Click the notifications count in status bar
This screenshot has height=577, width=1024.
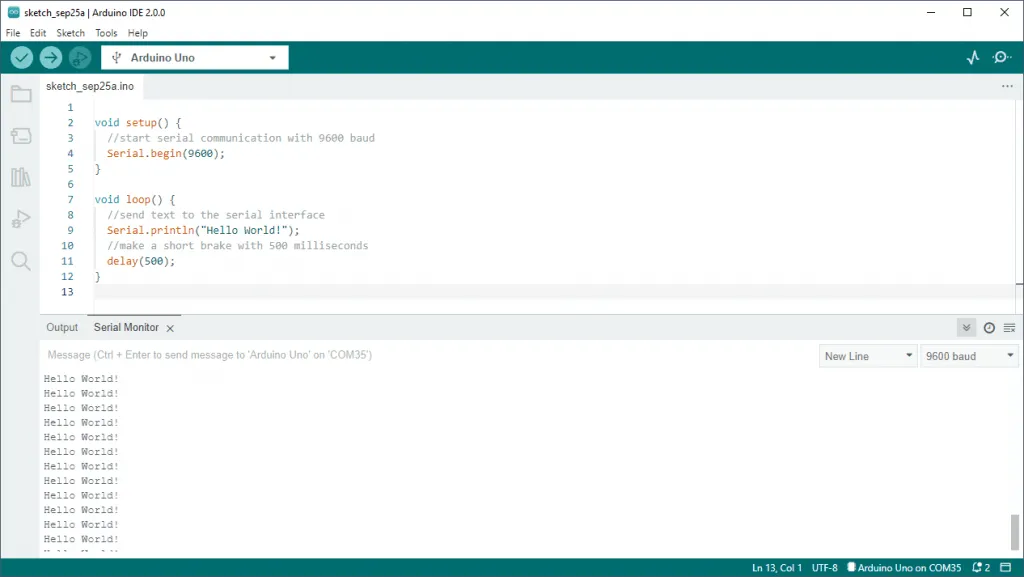(981, 567)
